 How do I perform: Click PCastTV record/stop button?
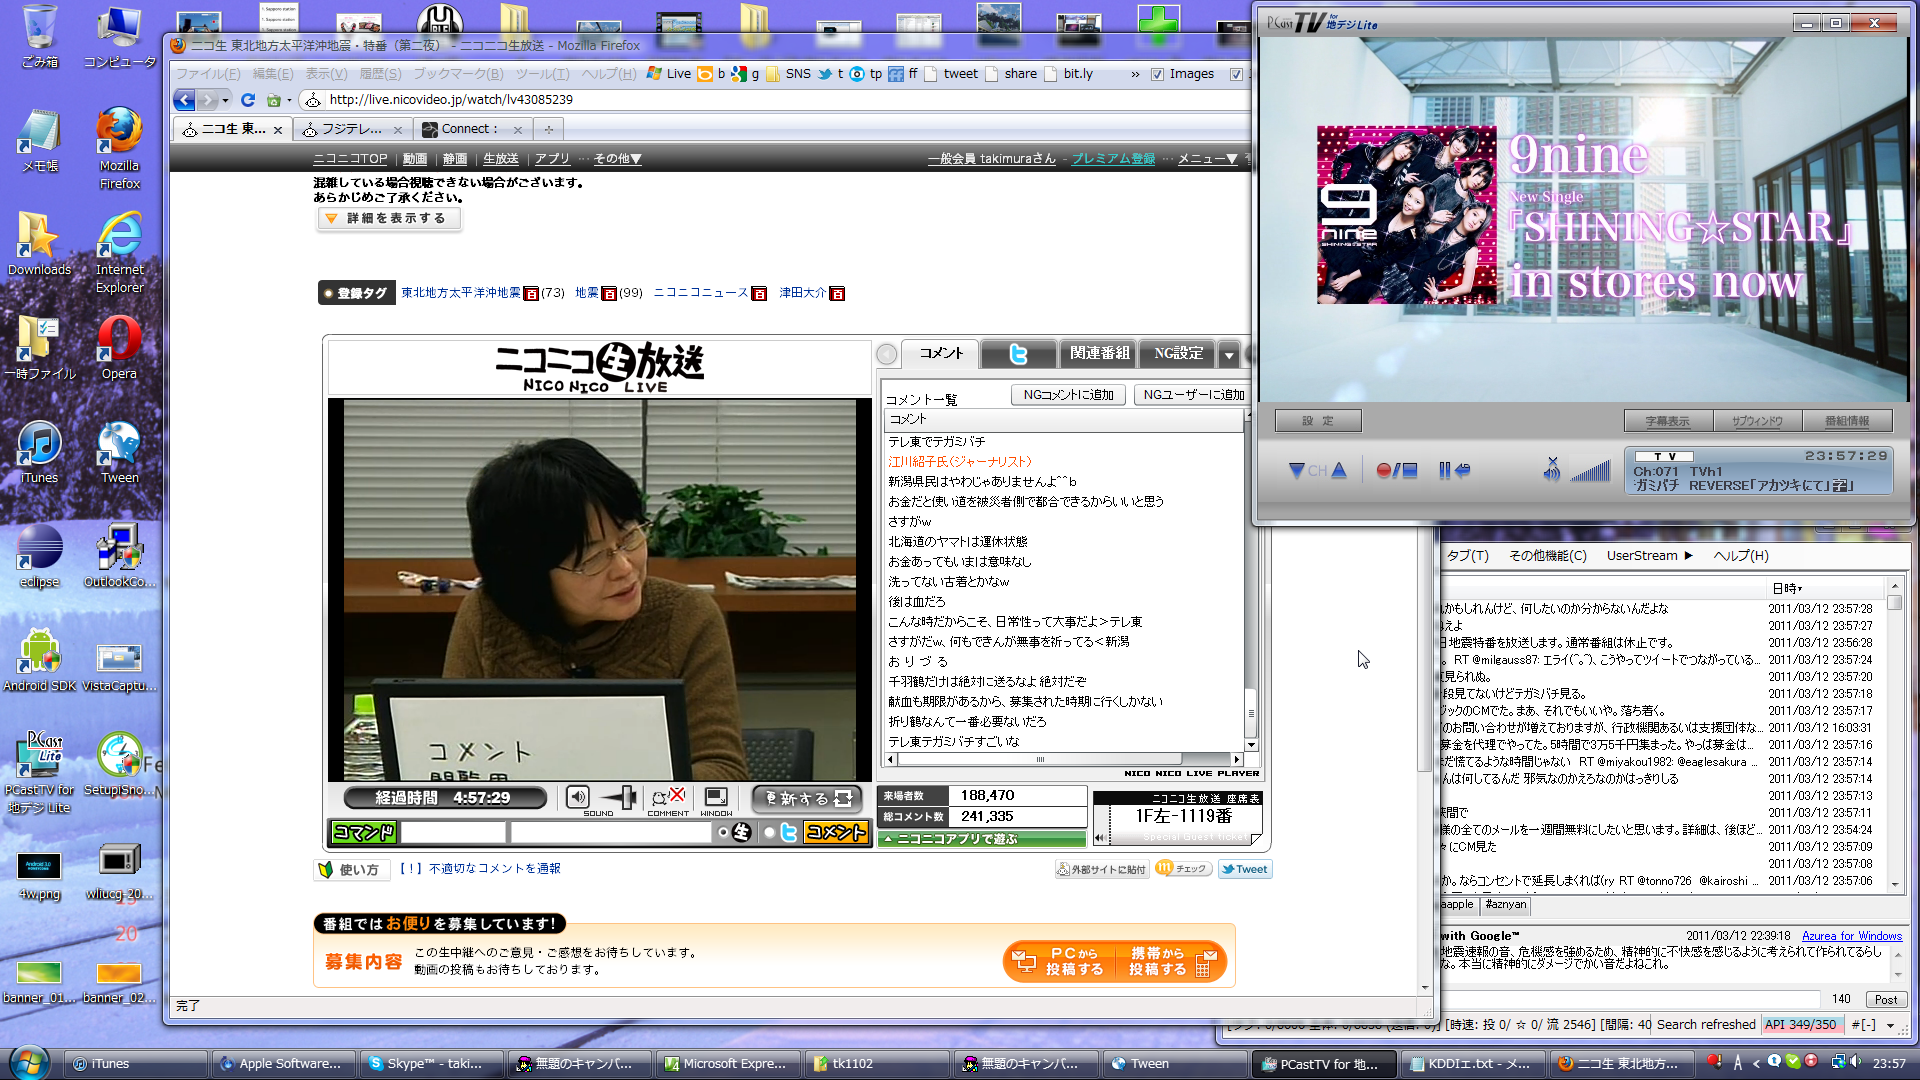tap(1396, 470)
